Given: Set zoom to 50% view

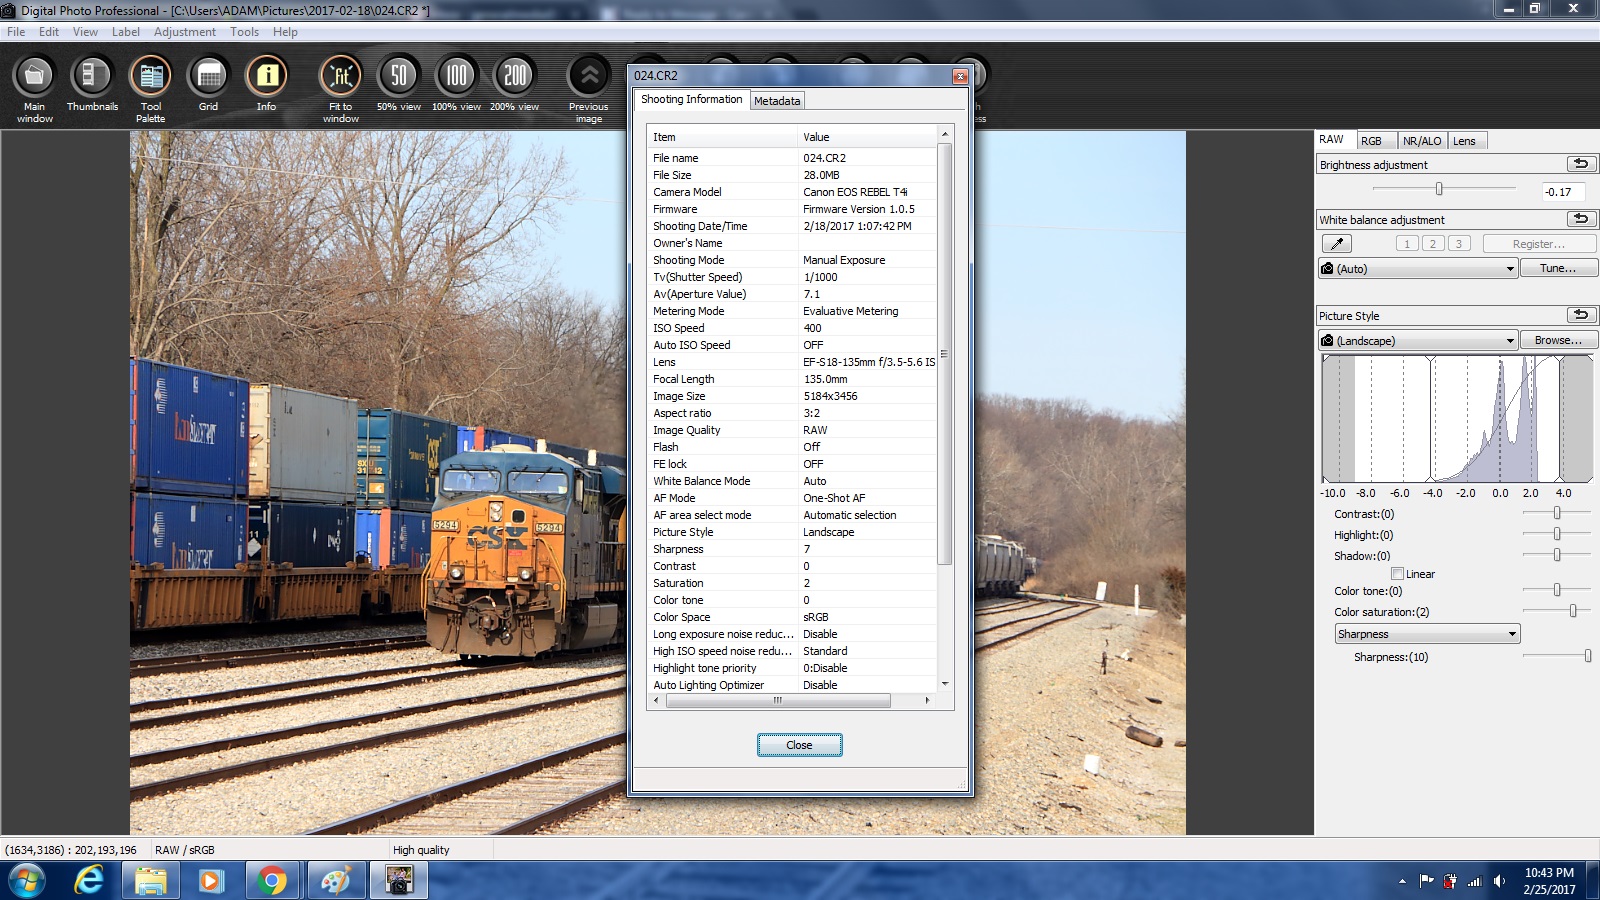Looking at the screenshot, I should click(x=398, y=77).
